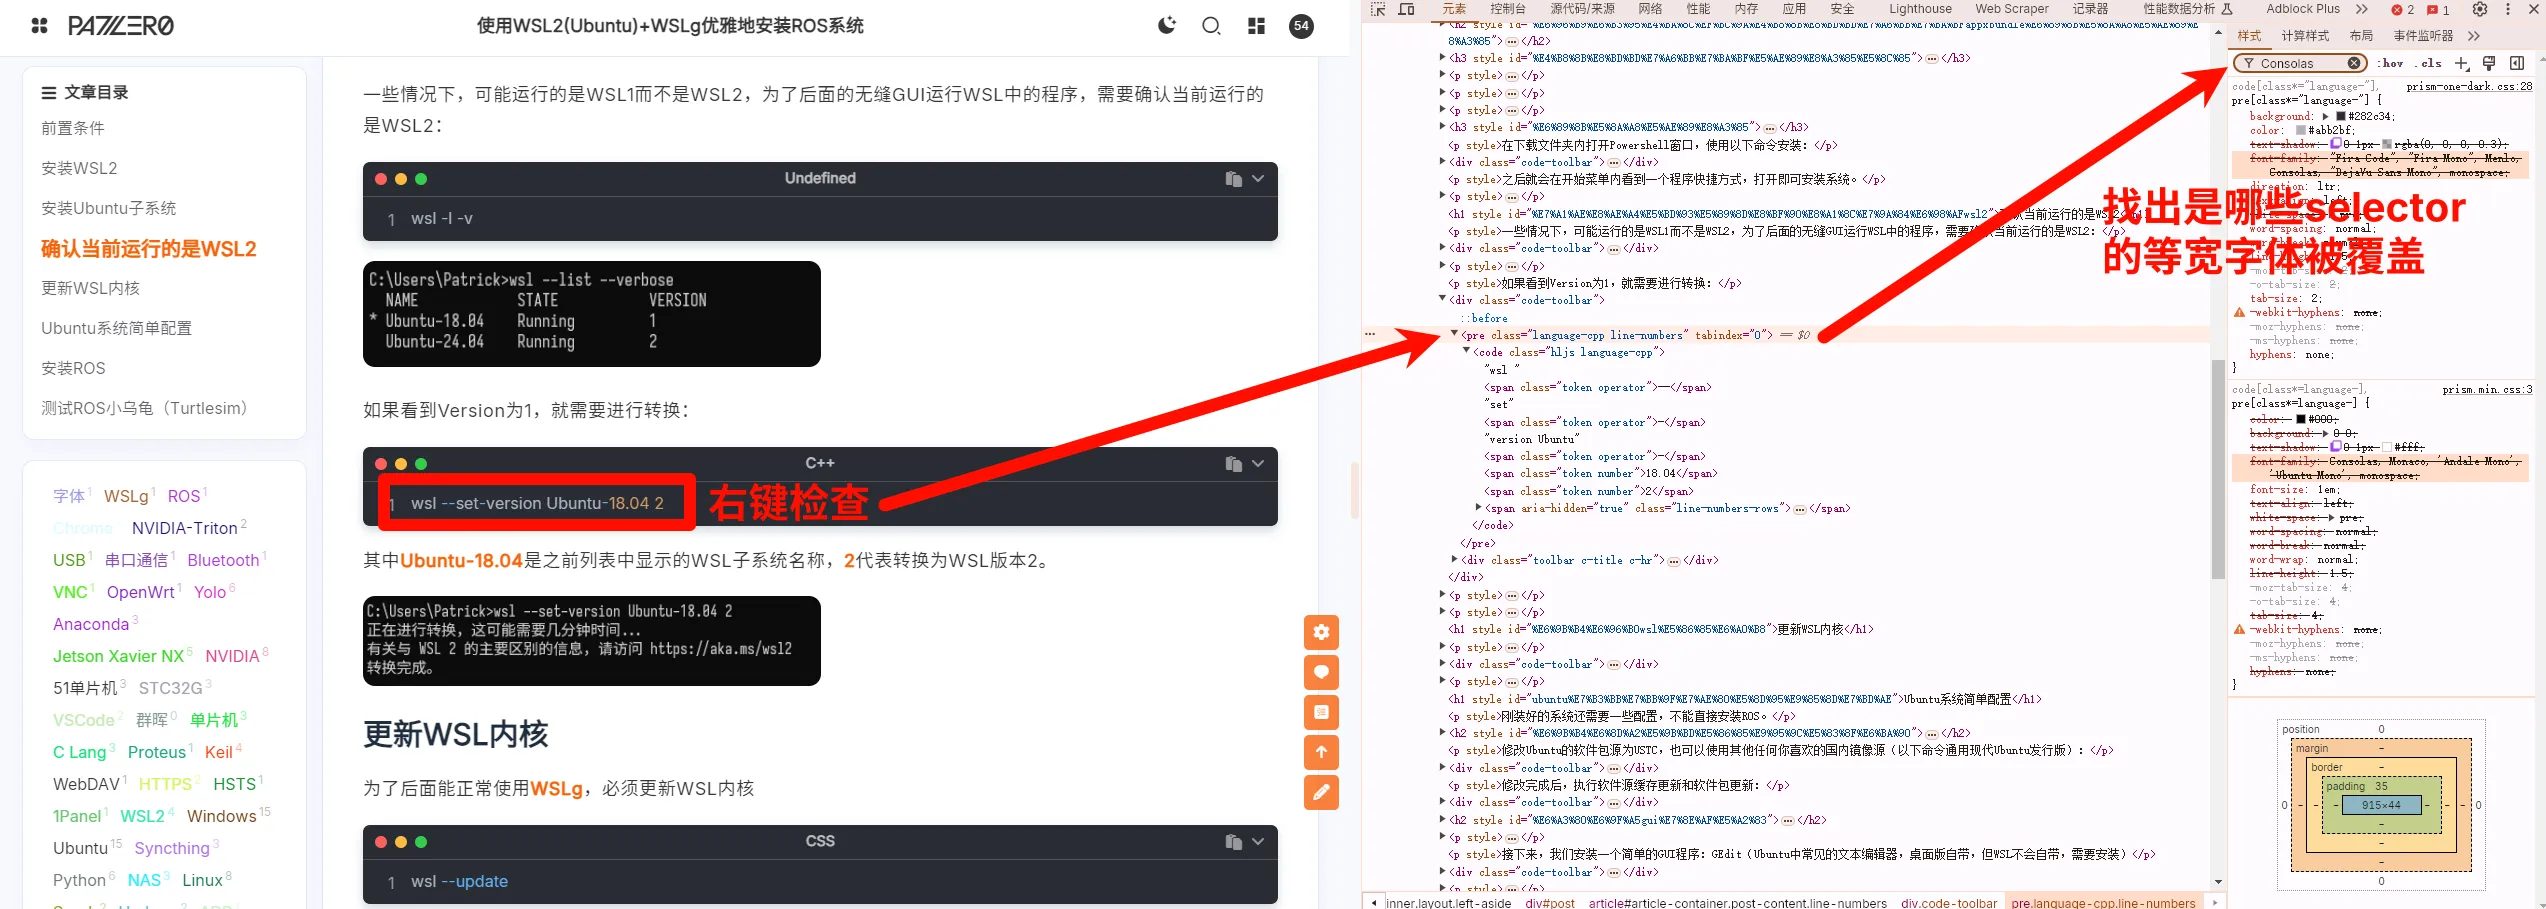2546x909 pixels.
Task: Activate the DevTools element picker icon
Action: 1378,9
